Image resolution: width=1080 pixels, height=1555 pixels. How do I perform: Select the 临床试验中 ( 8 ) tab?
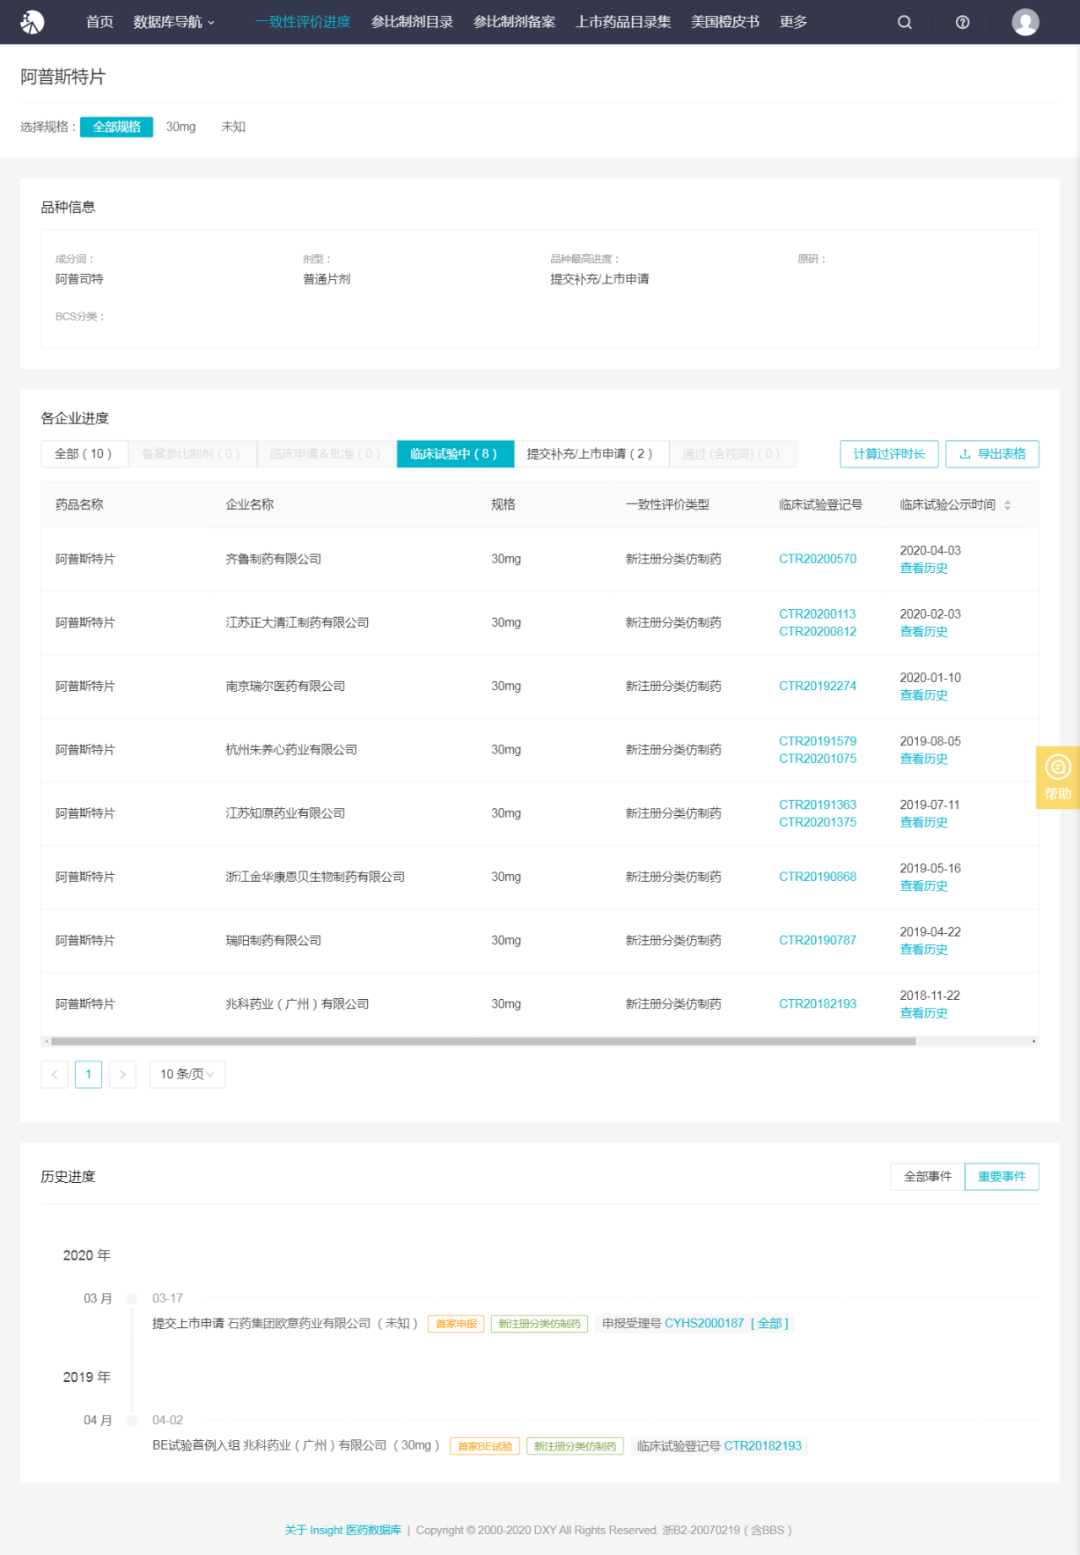[x=455, y=454]
